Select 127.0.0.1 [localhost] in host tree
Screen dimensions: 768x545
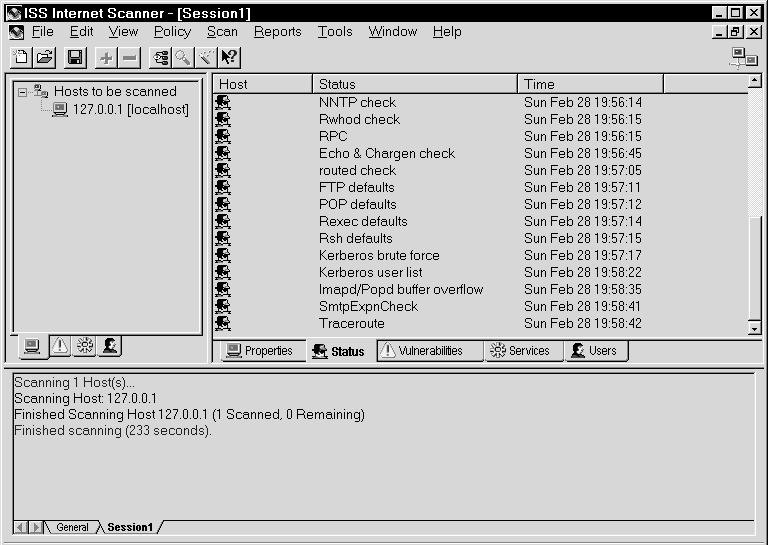(x=130, y=109)
